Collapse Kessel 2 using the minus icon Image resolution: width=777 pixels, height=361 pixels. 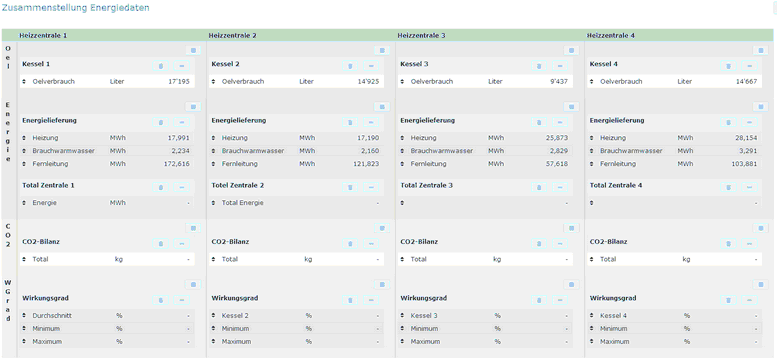(x=371, y=66)
